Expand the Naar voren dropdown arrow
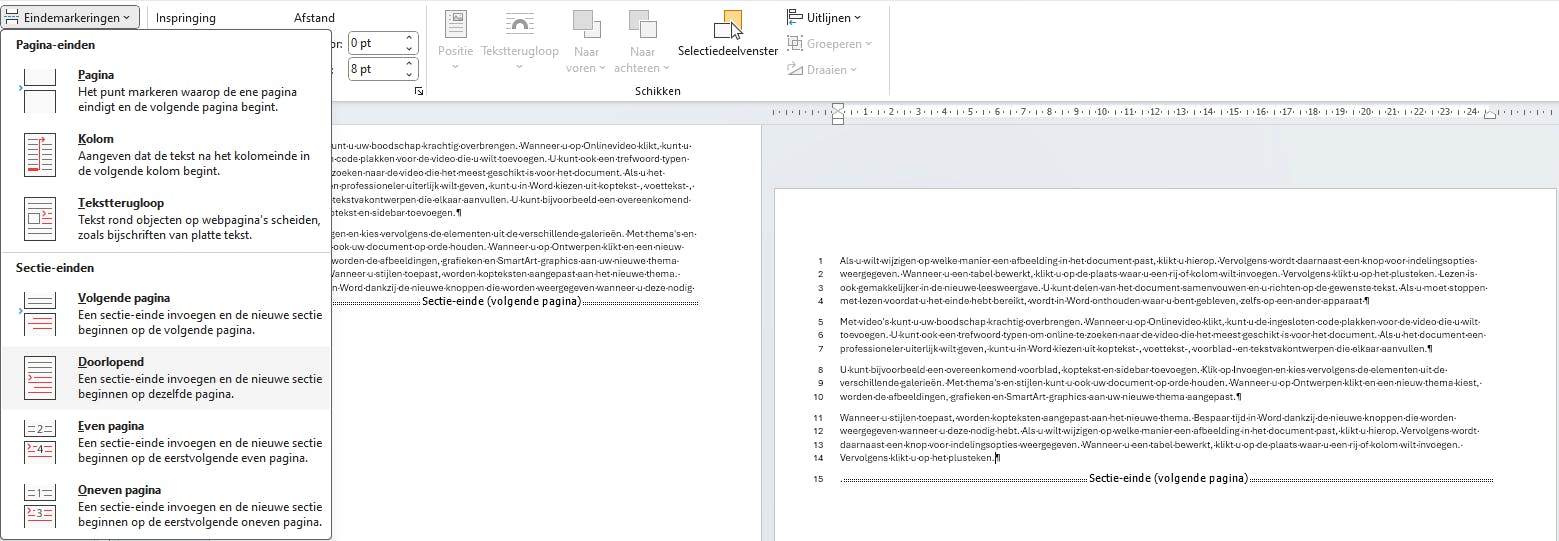 coord(601,68)
